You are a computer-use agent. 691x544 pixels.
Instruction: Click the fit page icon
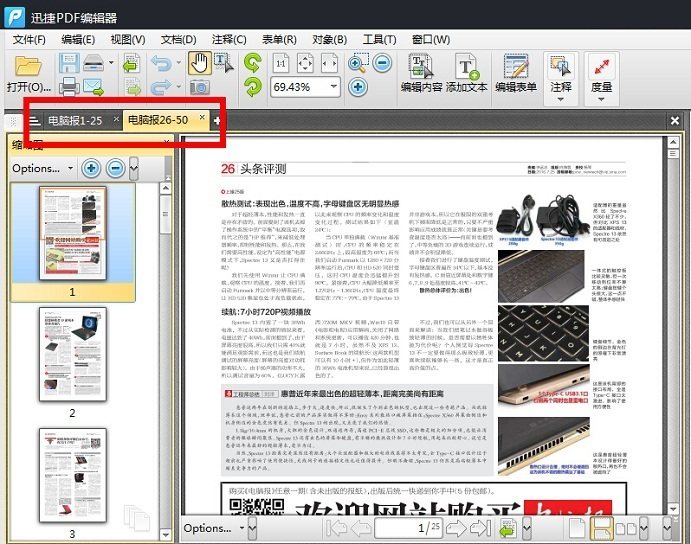click(305, 63)
